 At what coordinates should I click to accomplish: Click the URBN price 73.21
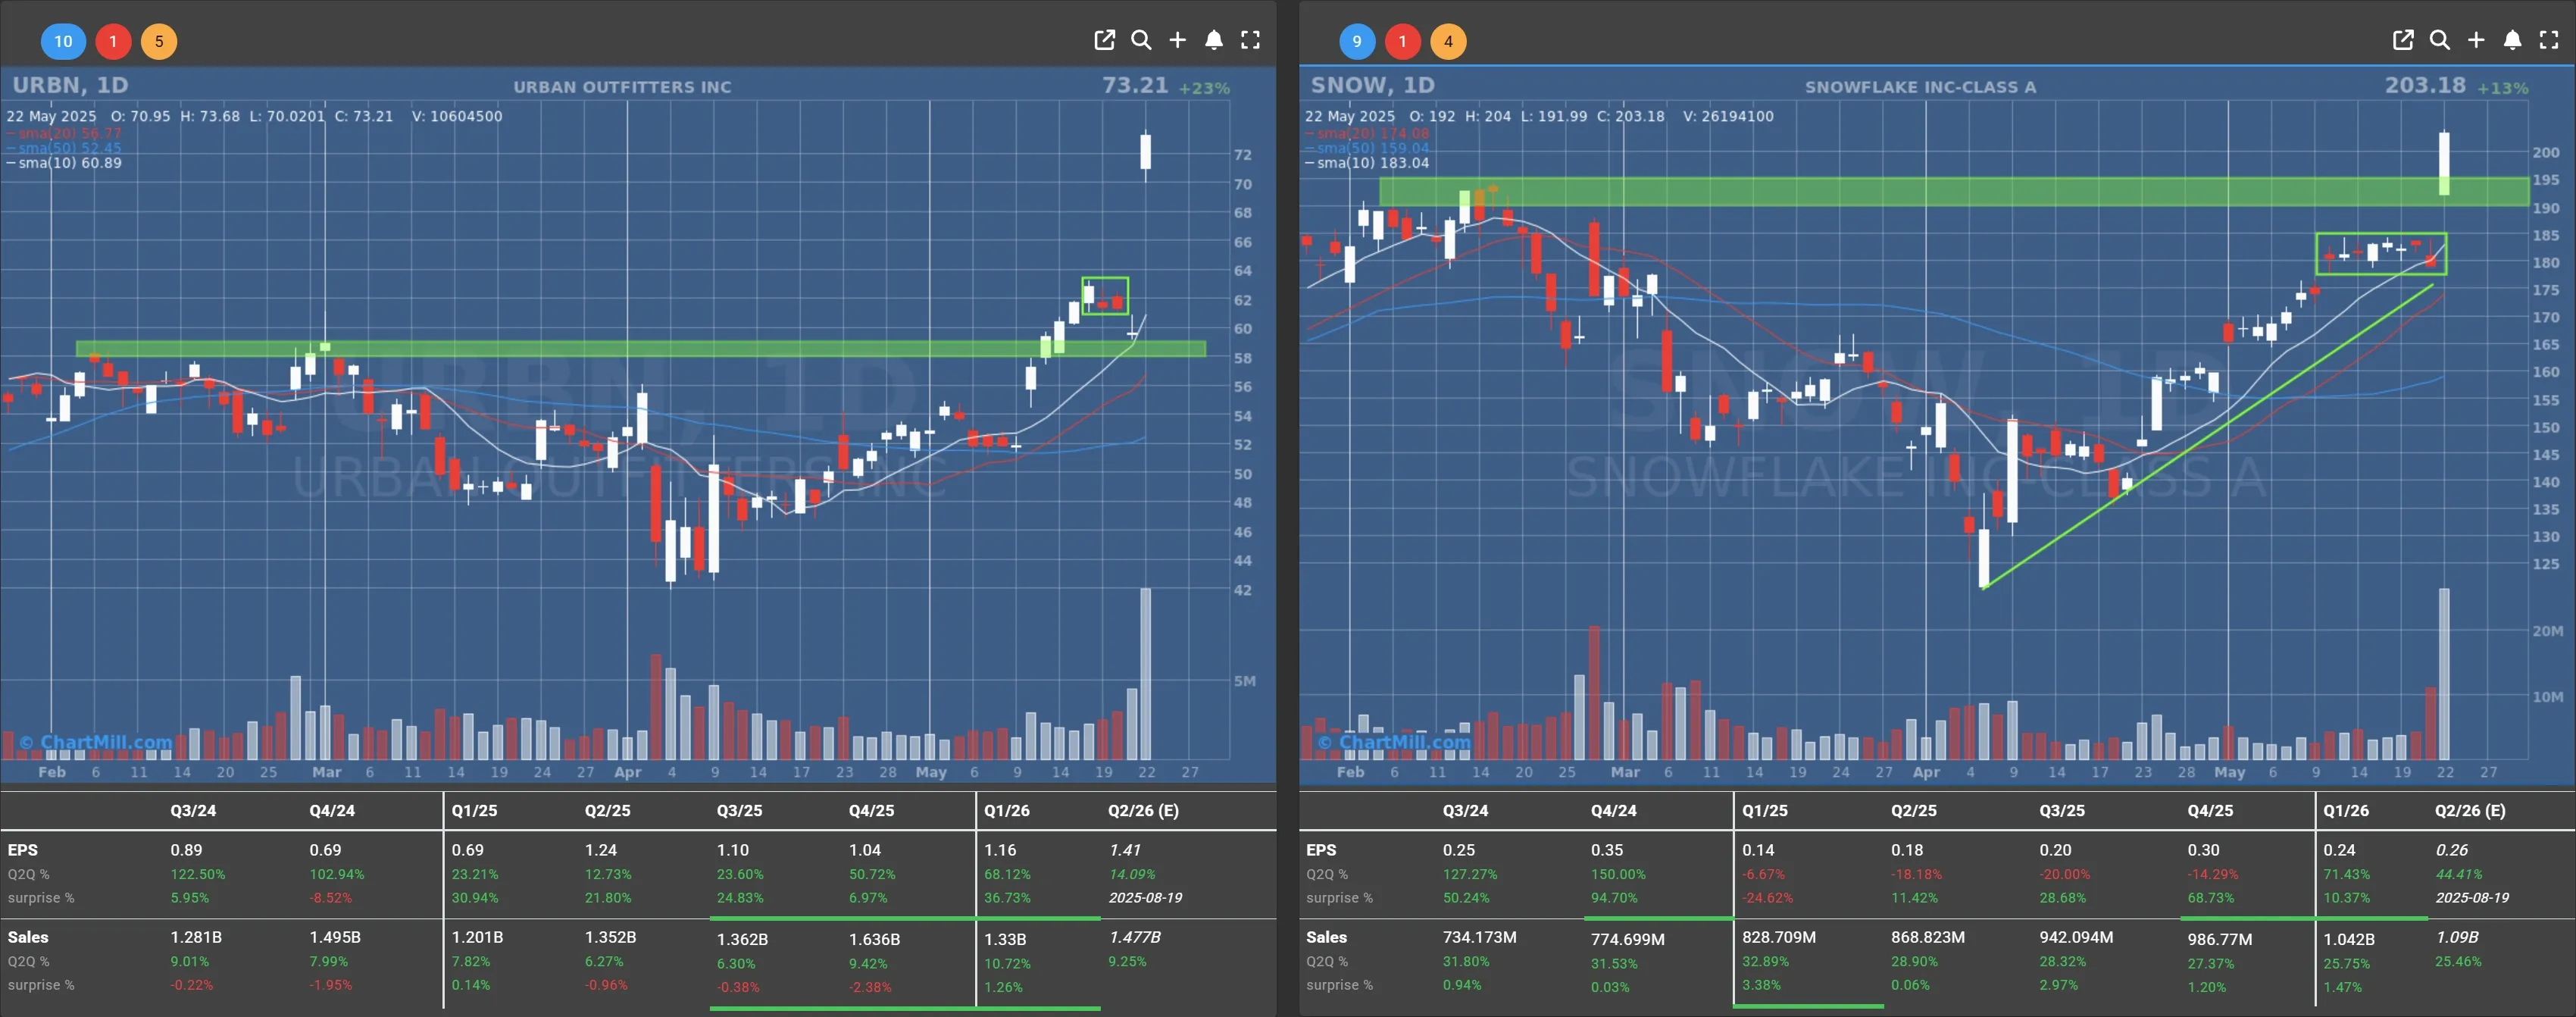point(1135,85)
